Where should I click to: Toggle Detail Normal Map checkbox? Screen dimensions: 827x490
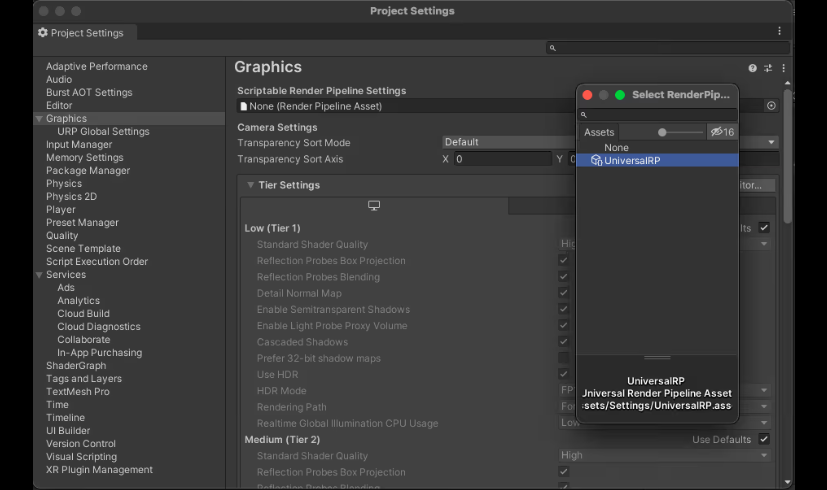point(563,293)
